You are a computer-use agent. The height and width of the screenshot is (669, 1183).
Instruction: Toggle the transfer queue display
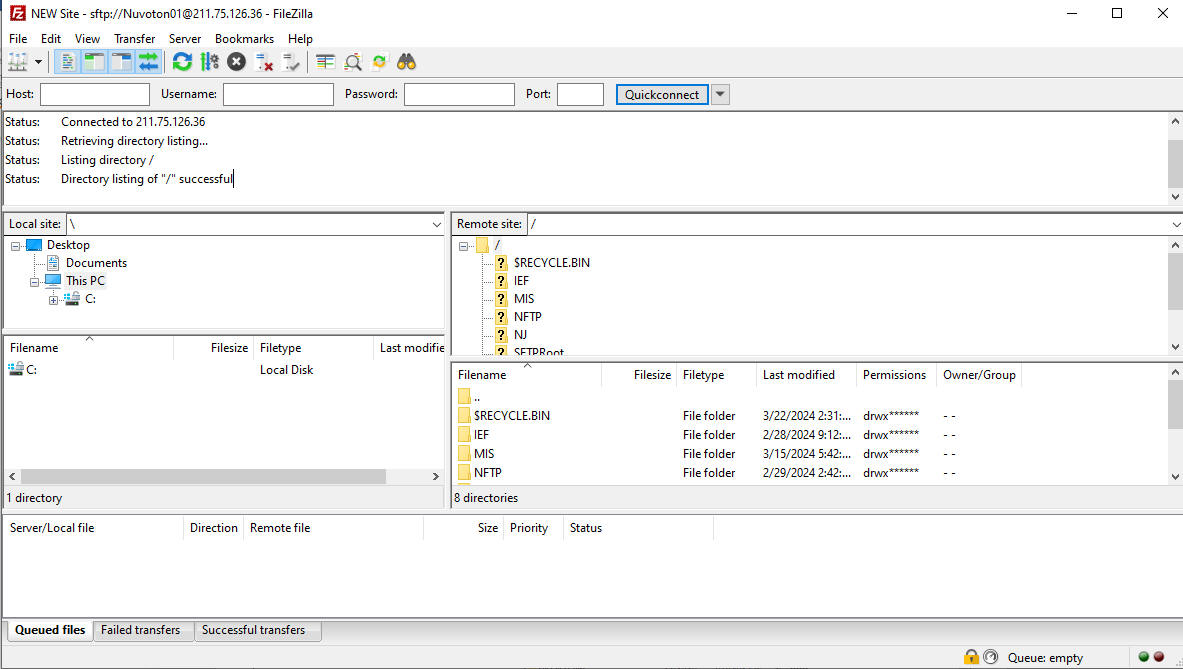click(x=148, y=62)
